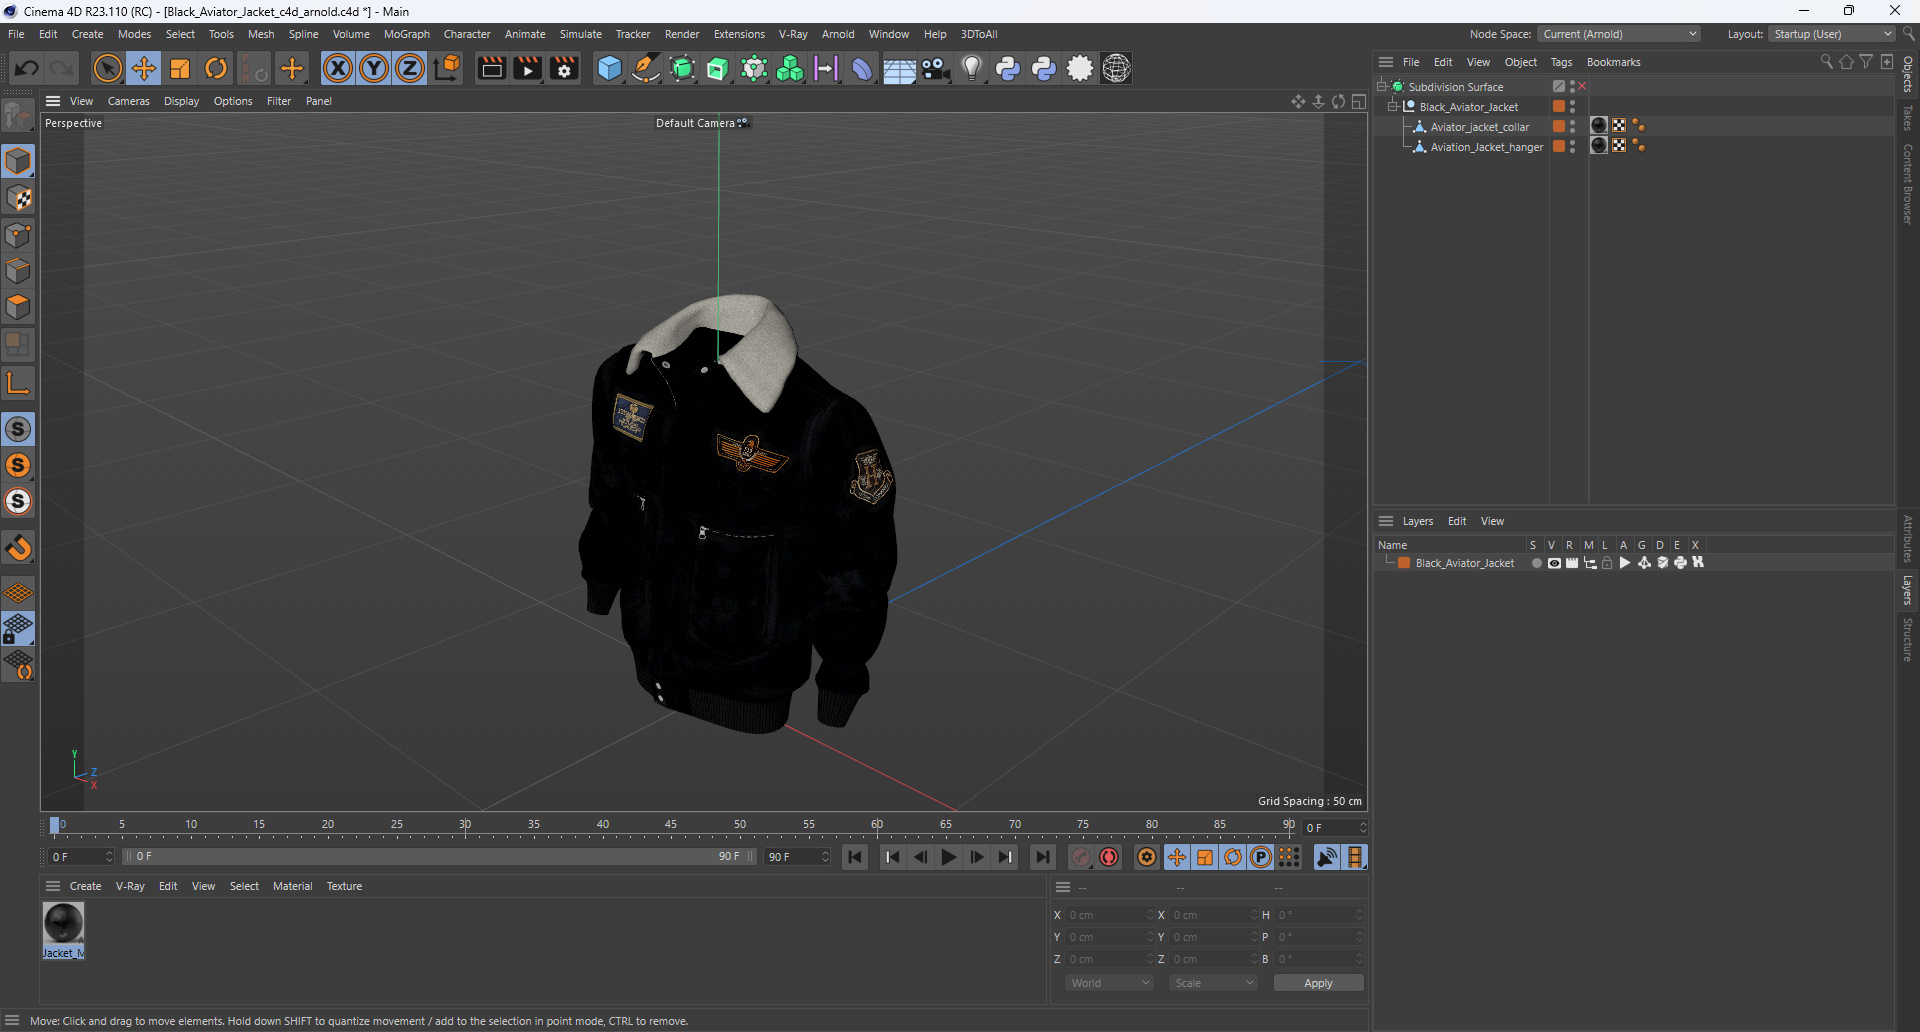This screenshot has height=1032, width=1920.
Task: Select the Move tool
Action: (x=144, y=68)
